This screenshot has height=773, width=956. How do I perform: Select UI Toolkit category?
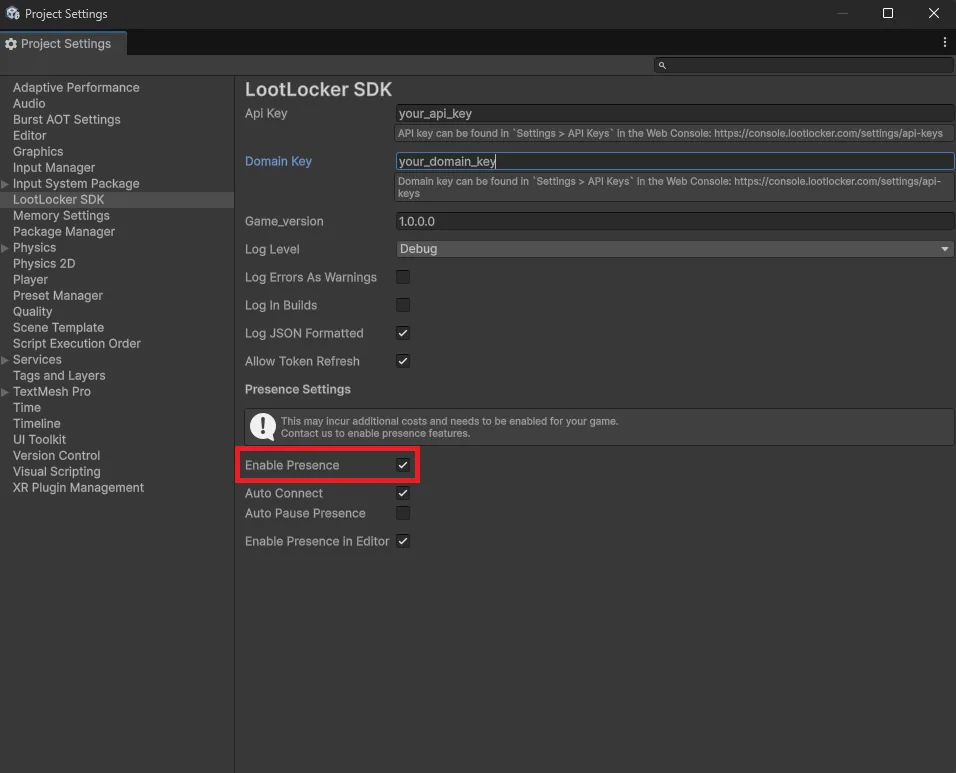(39, 440)
